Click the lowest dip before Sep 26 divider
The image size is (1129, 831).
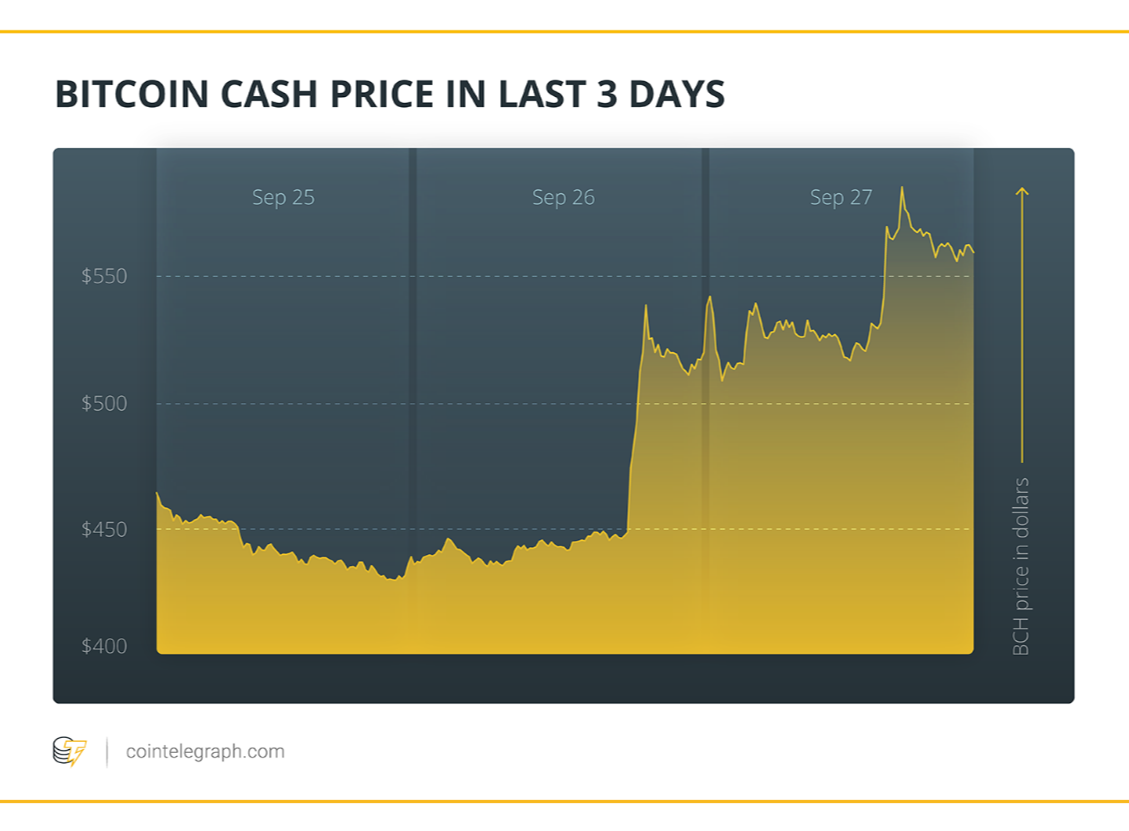392,579
